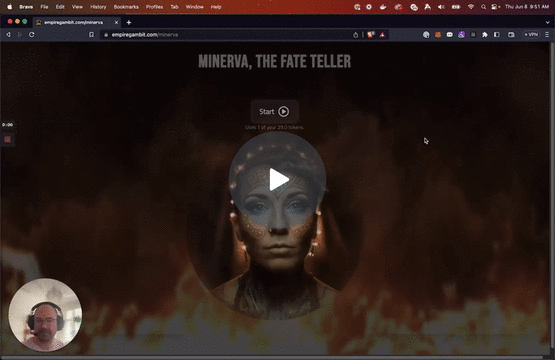The width and height of the screenshot is (555, 360).
Task: Go back with the browser back arrow
Action: pos(8,35)
